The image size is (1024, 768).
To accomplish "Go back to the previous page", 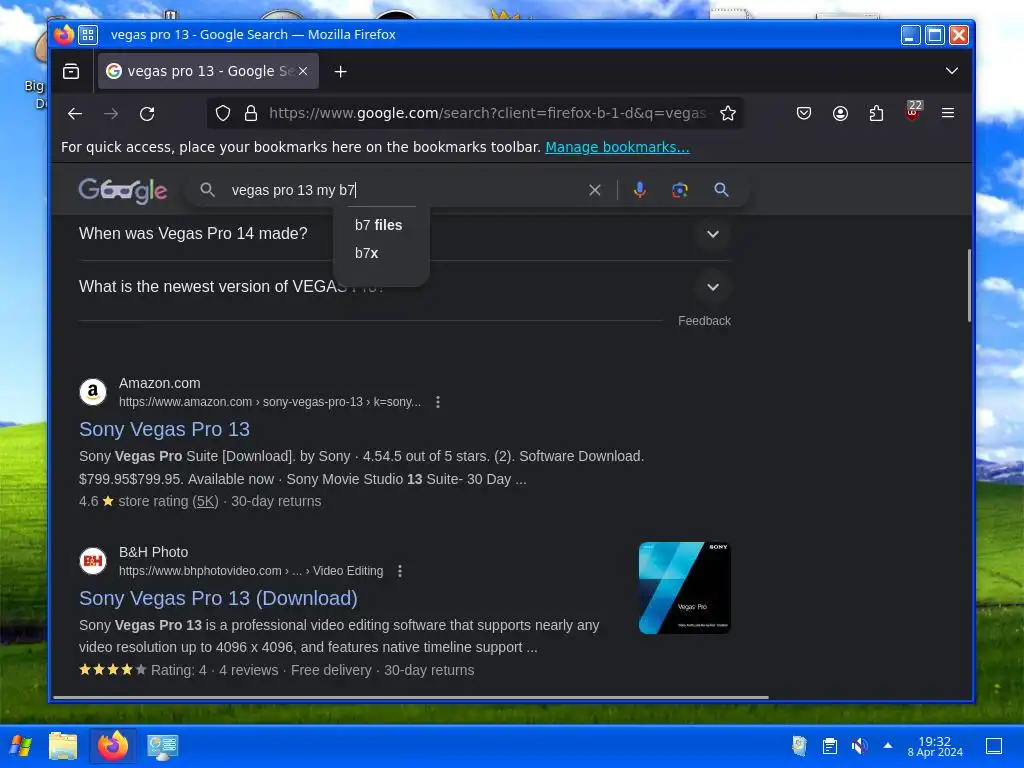I will (75, 114).
